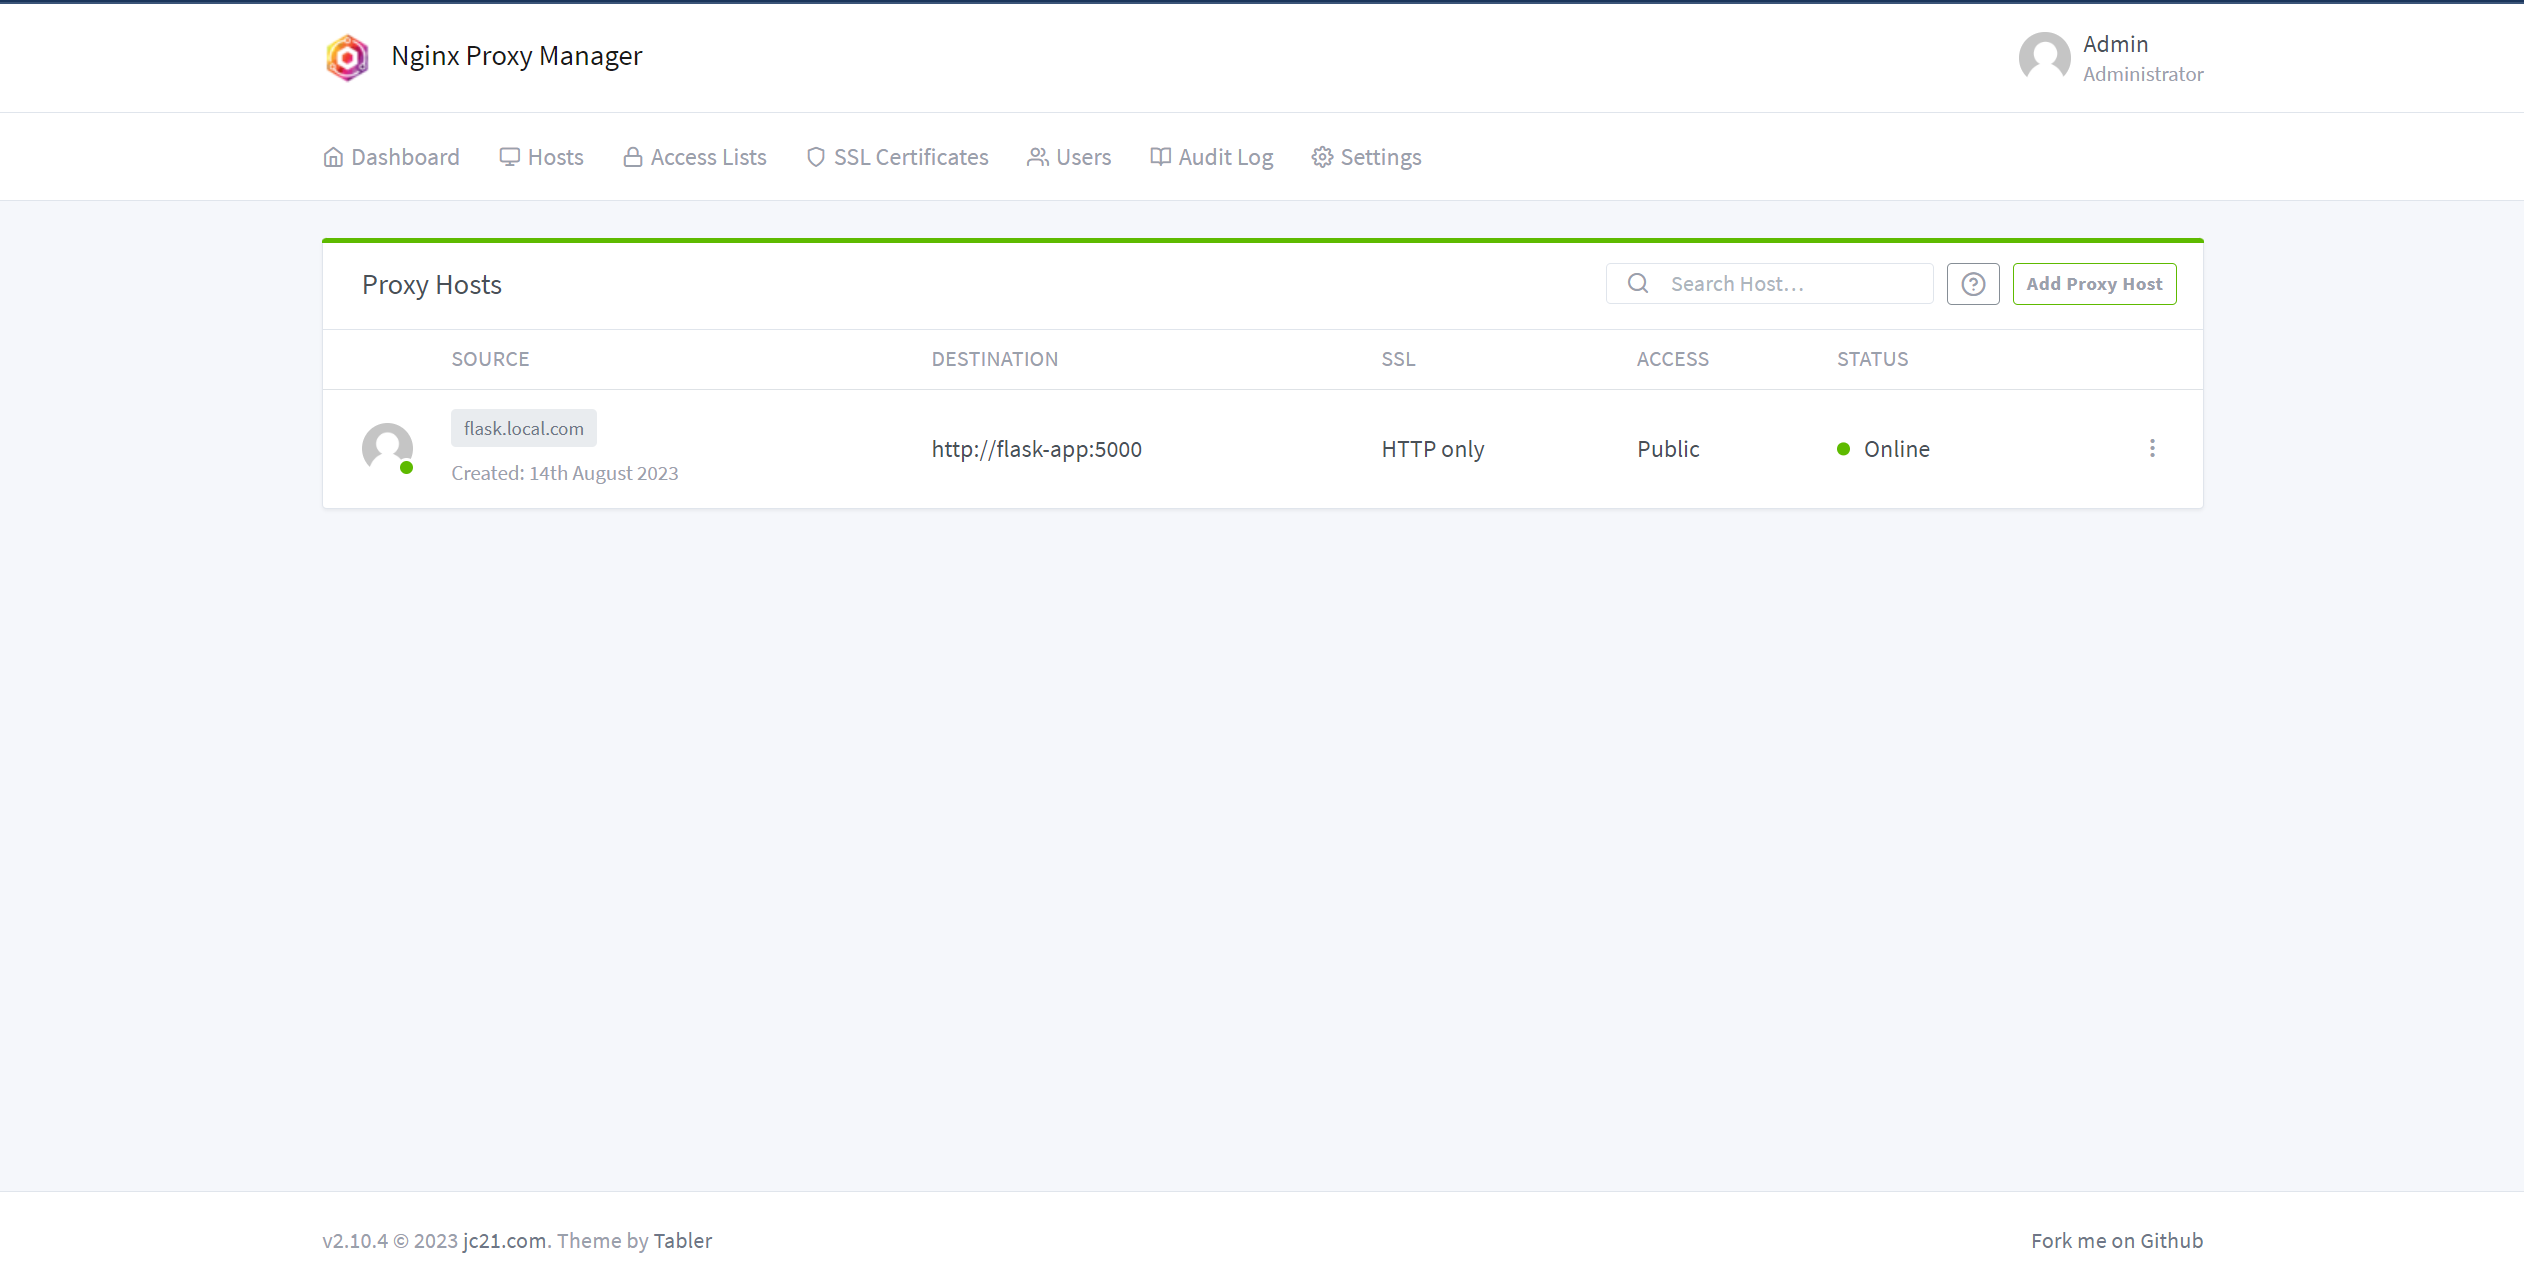Click the help question mark icon
Screen dimensions: 2524x1283
click(x=1972, y=284)
